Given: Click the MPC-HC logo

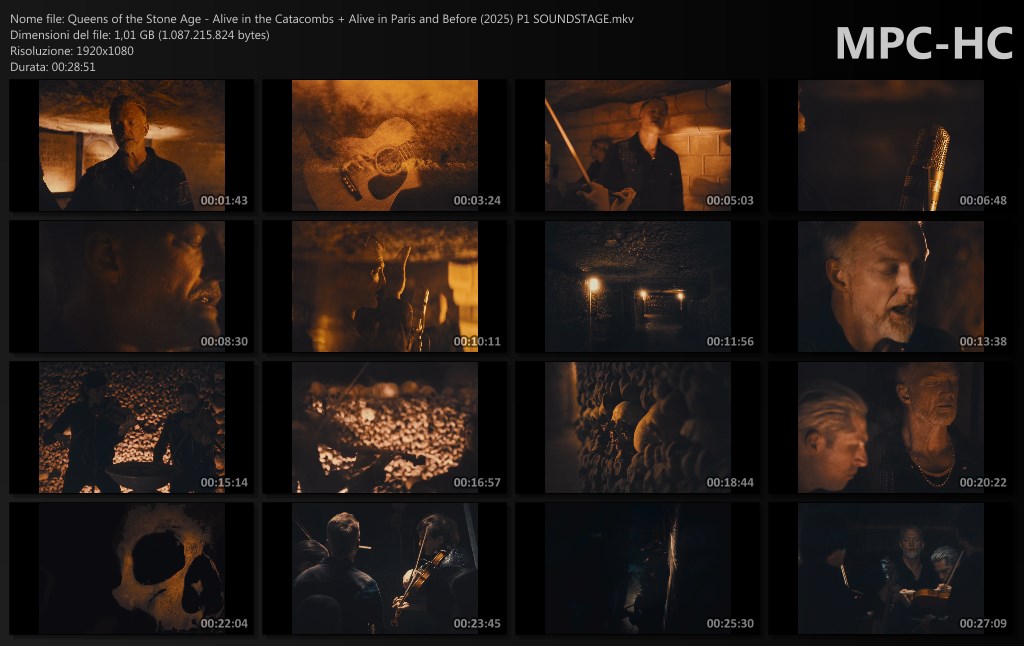Looking at the screenshot, I should pos(923,42).
